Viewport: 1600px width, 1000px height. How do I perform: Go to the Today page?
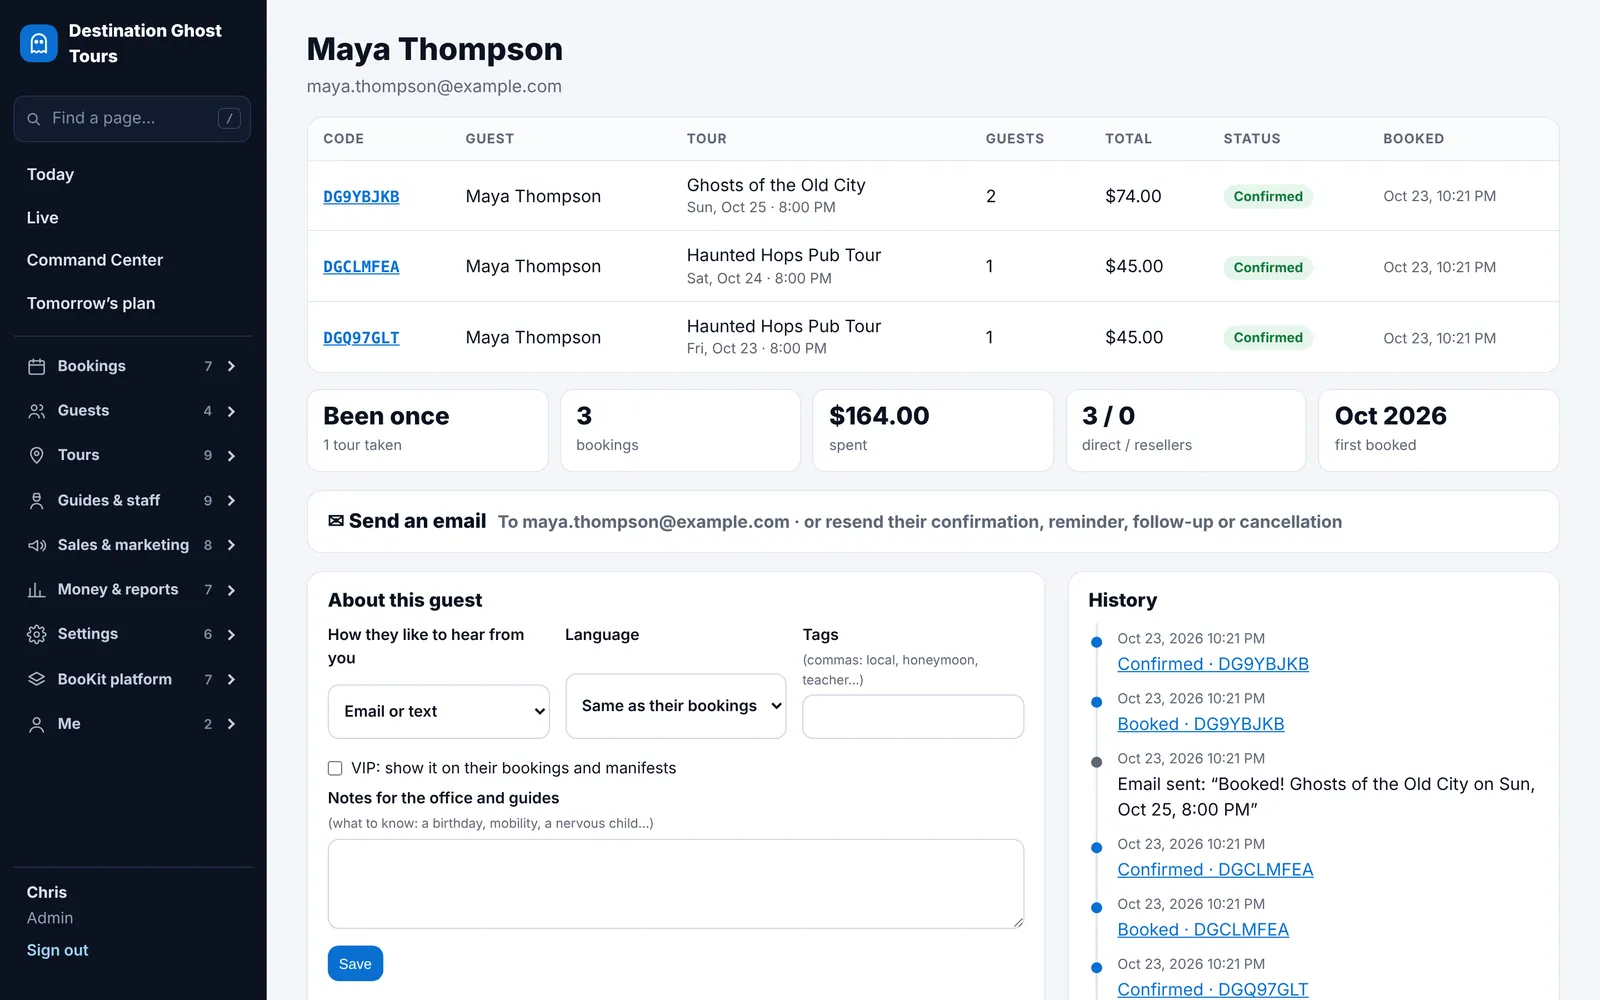50,174
